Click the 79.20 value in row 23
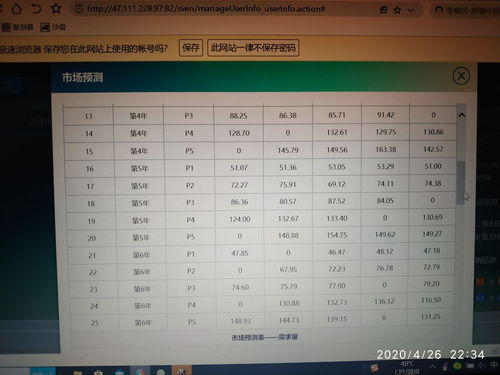 tap(431, 284)
